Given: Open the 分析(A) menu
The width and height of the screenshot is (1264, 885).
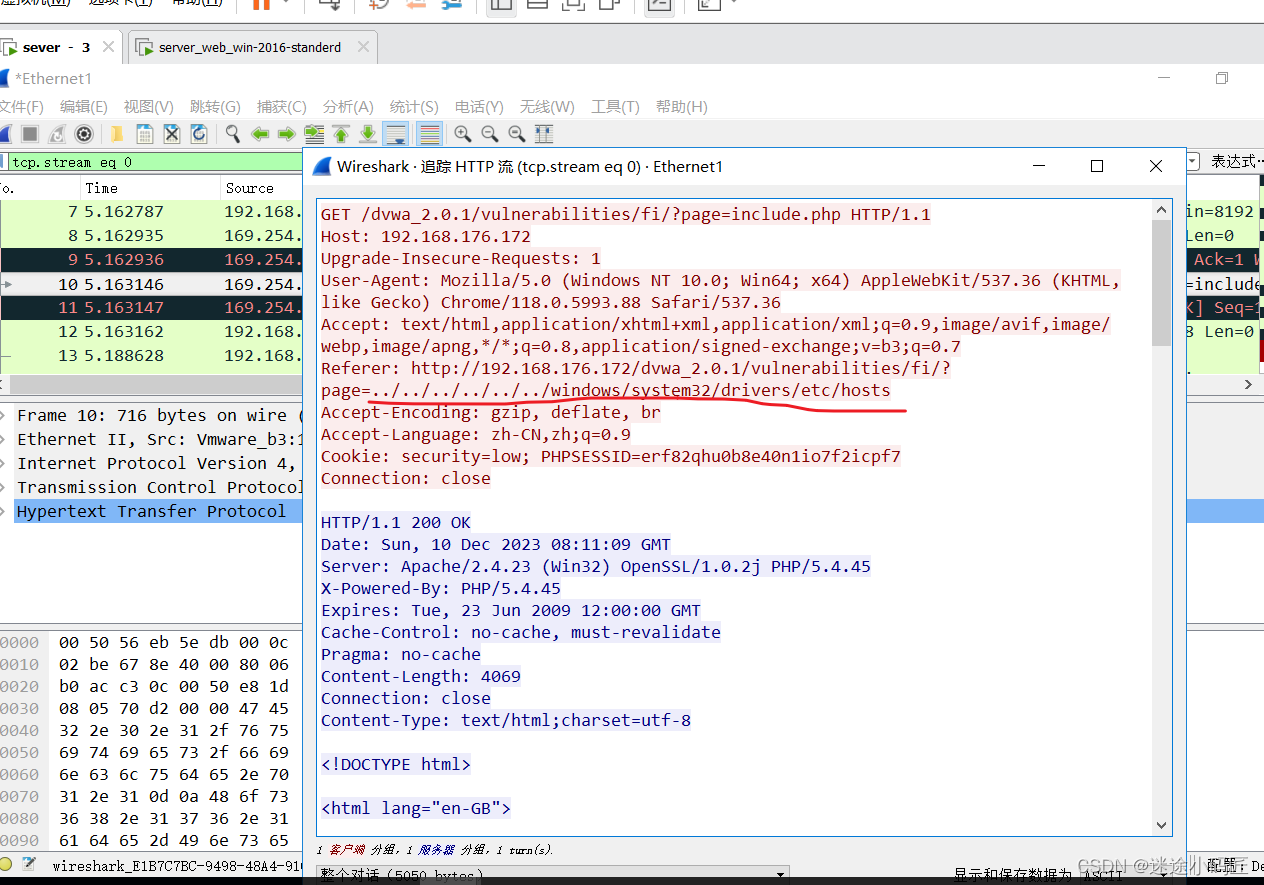Looking at the screenshot, I should (x=348, y=106).
